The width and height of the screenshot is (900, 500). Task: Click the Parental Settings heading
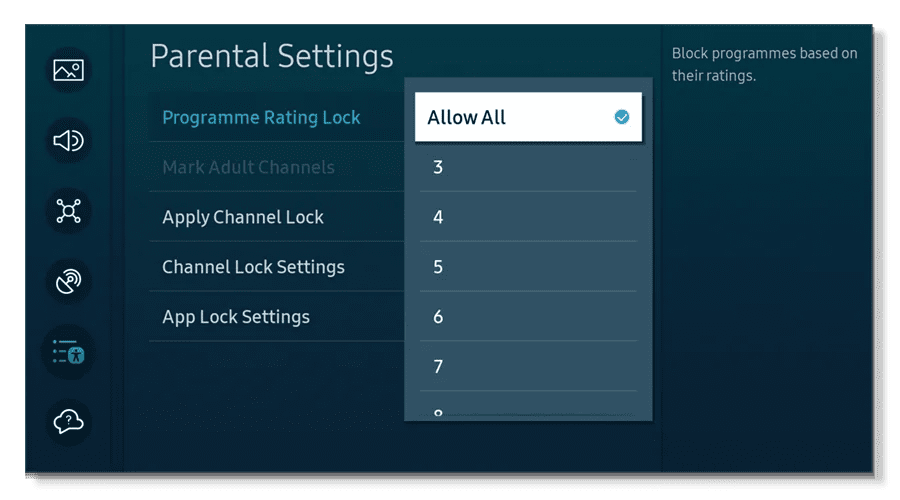point(272,55)
